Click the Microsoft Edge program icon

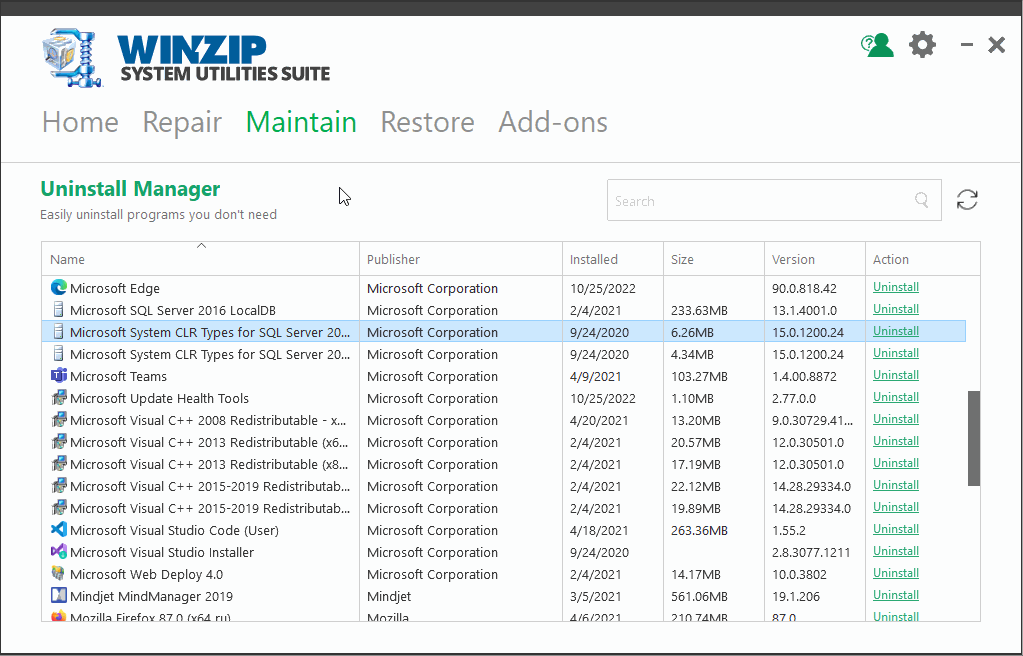tap(59, 288)
